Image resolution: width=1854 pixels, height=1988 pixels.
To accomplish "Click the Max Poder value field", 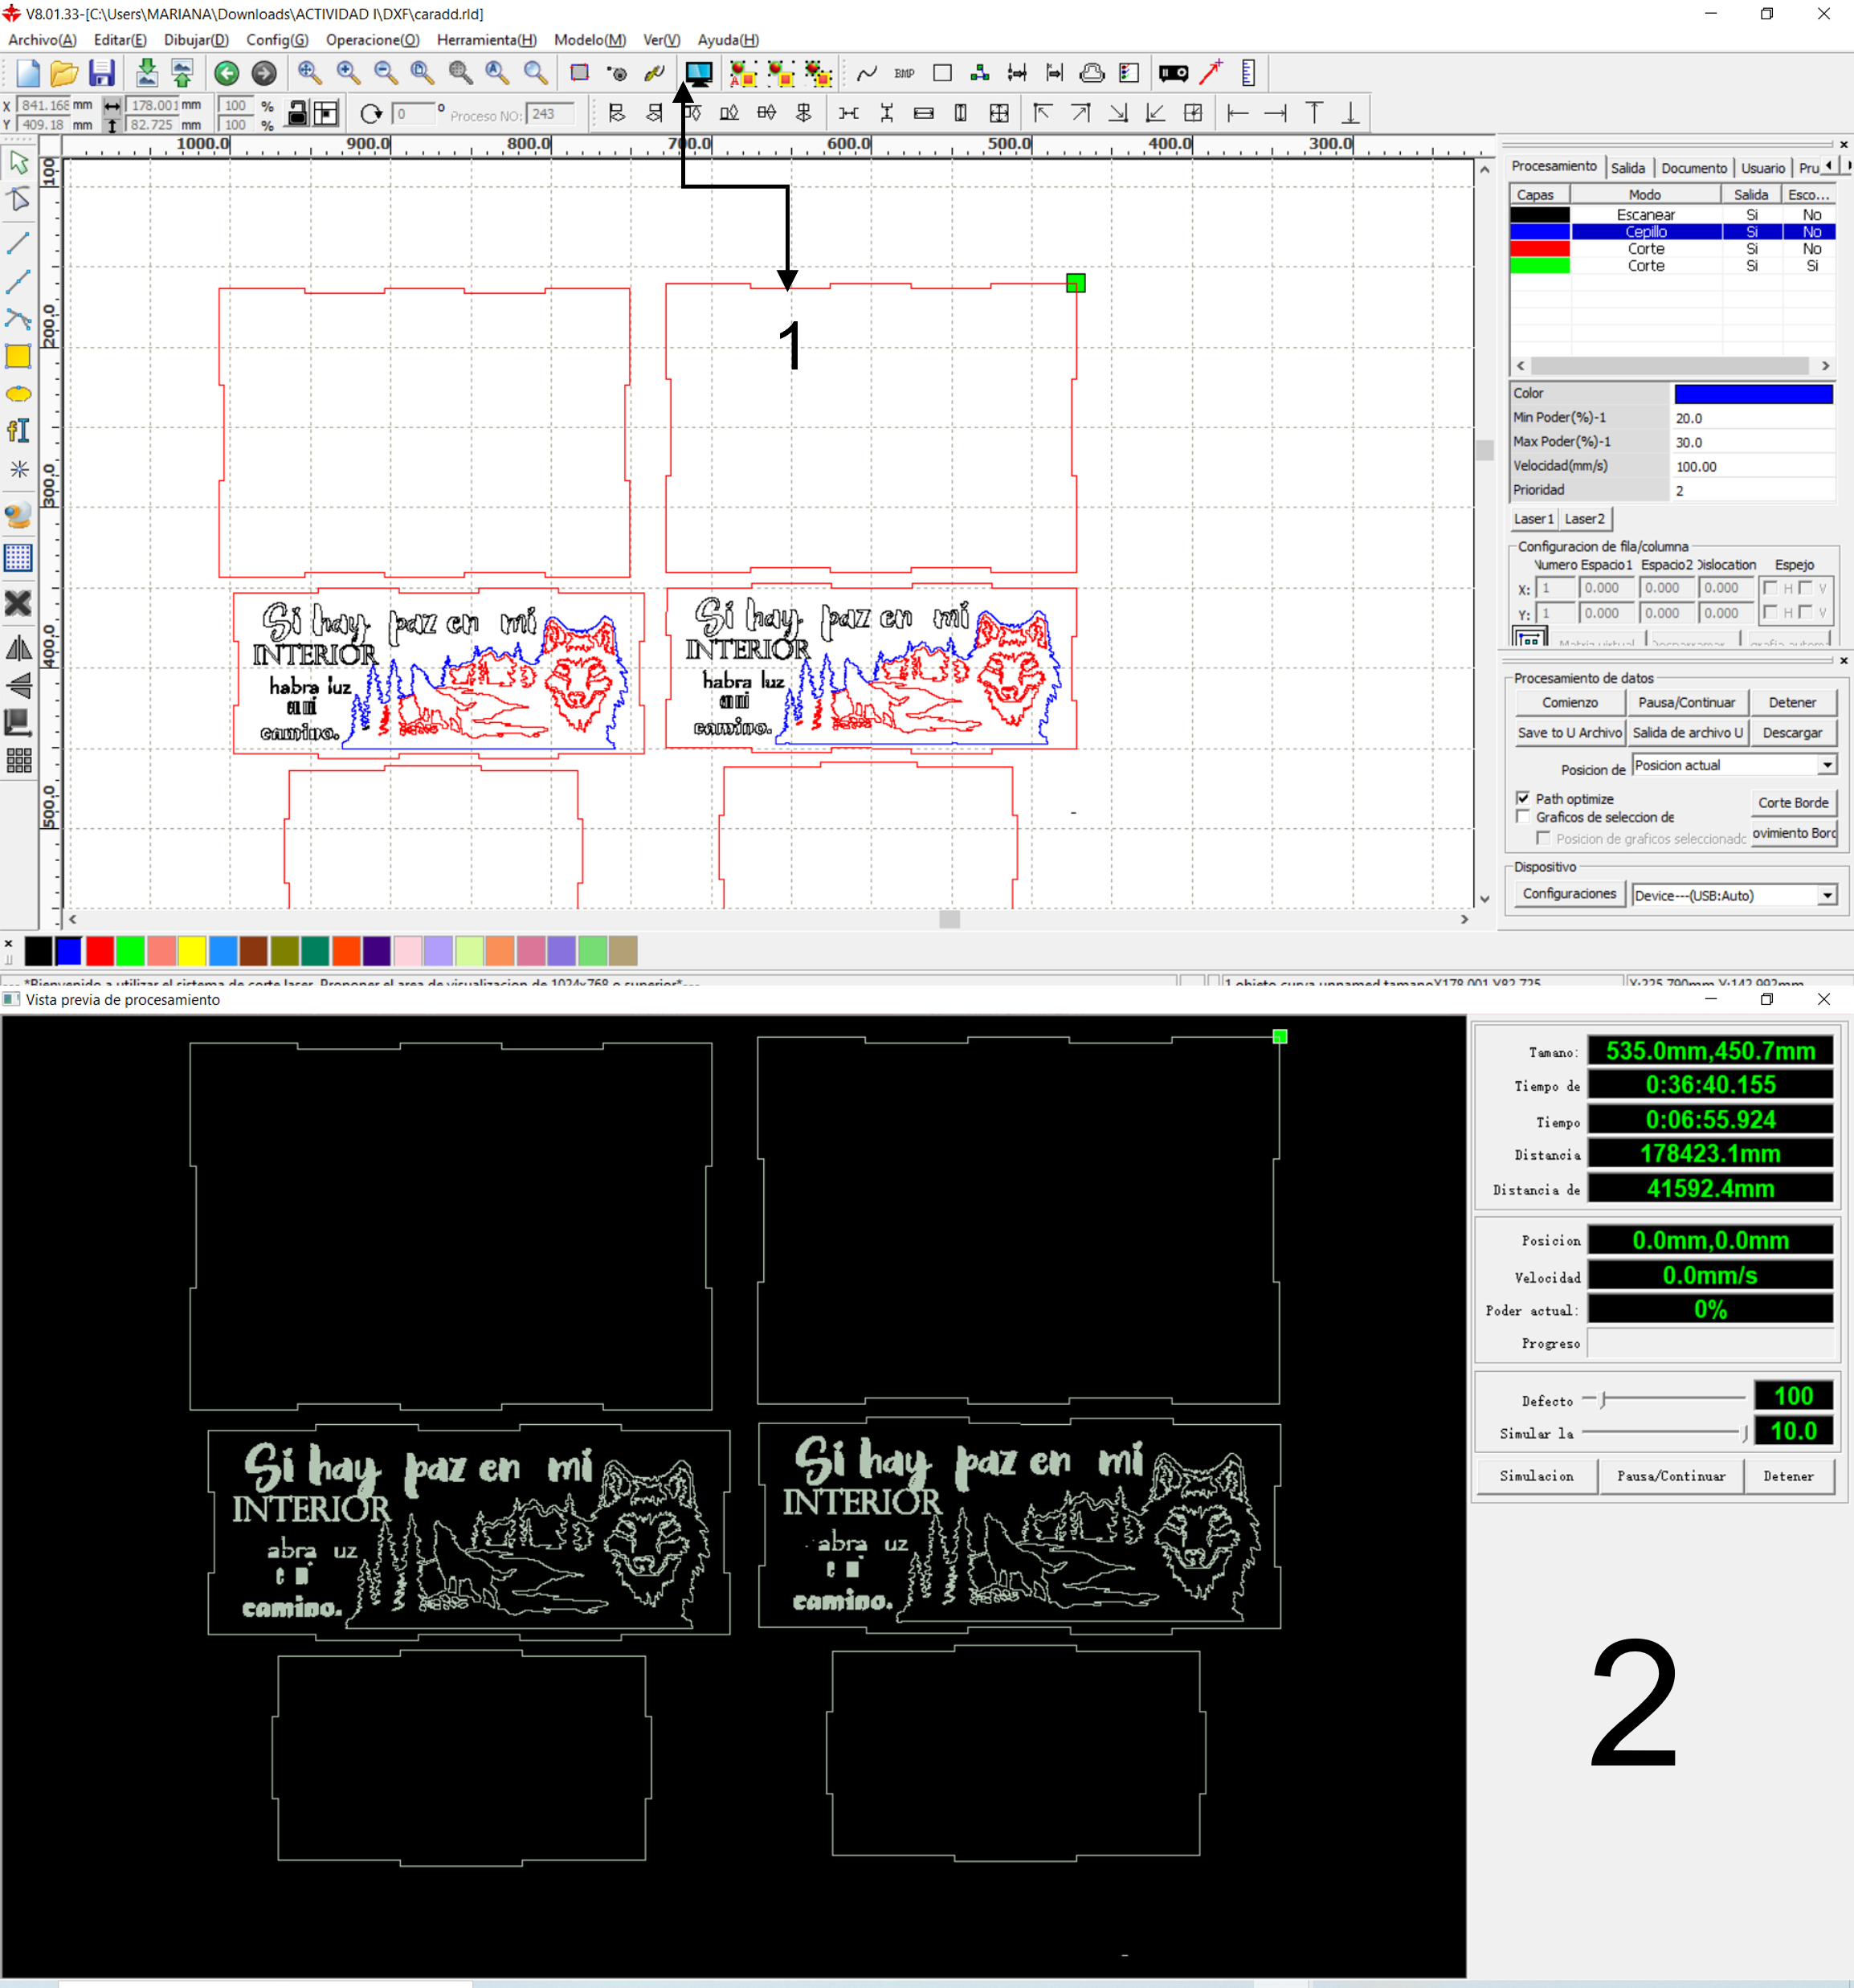I will click(x=1752, y=442).
